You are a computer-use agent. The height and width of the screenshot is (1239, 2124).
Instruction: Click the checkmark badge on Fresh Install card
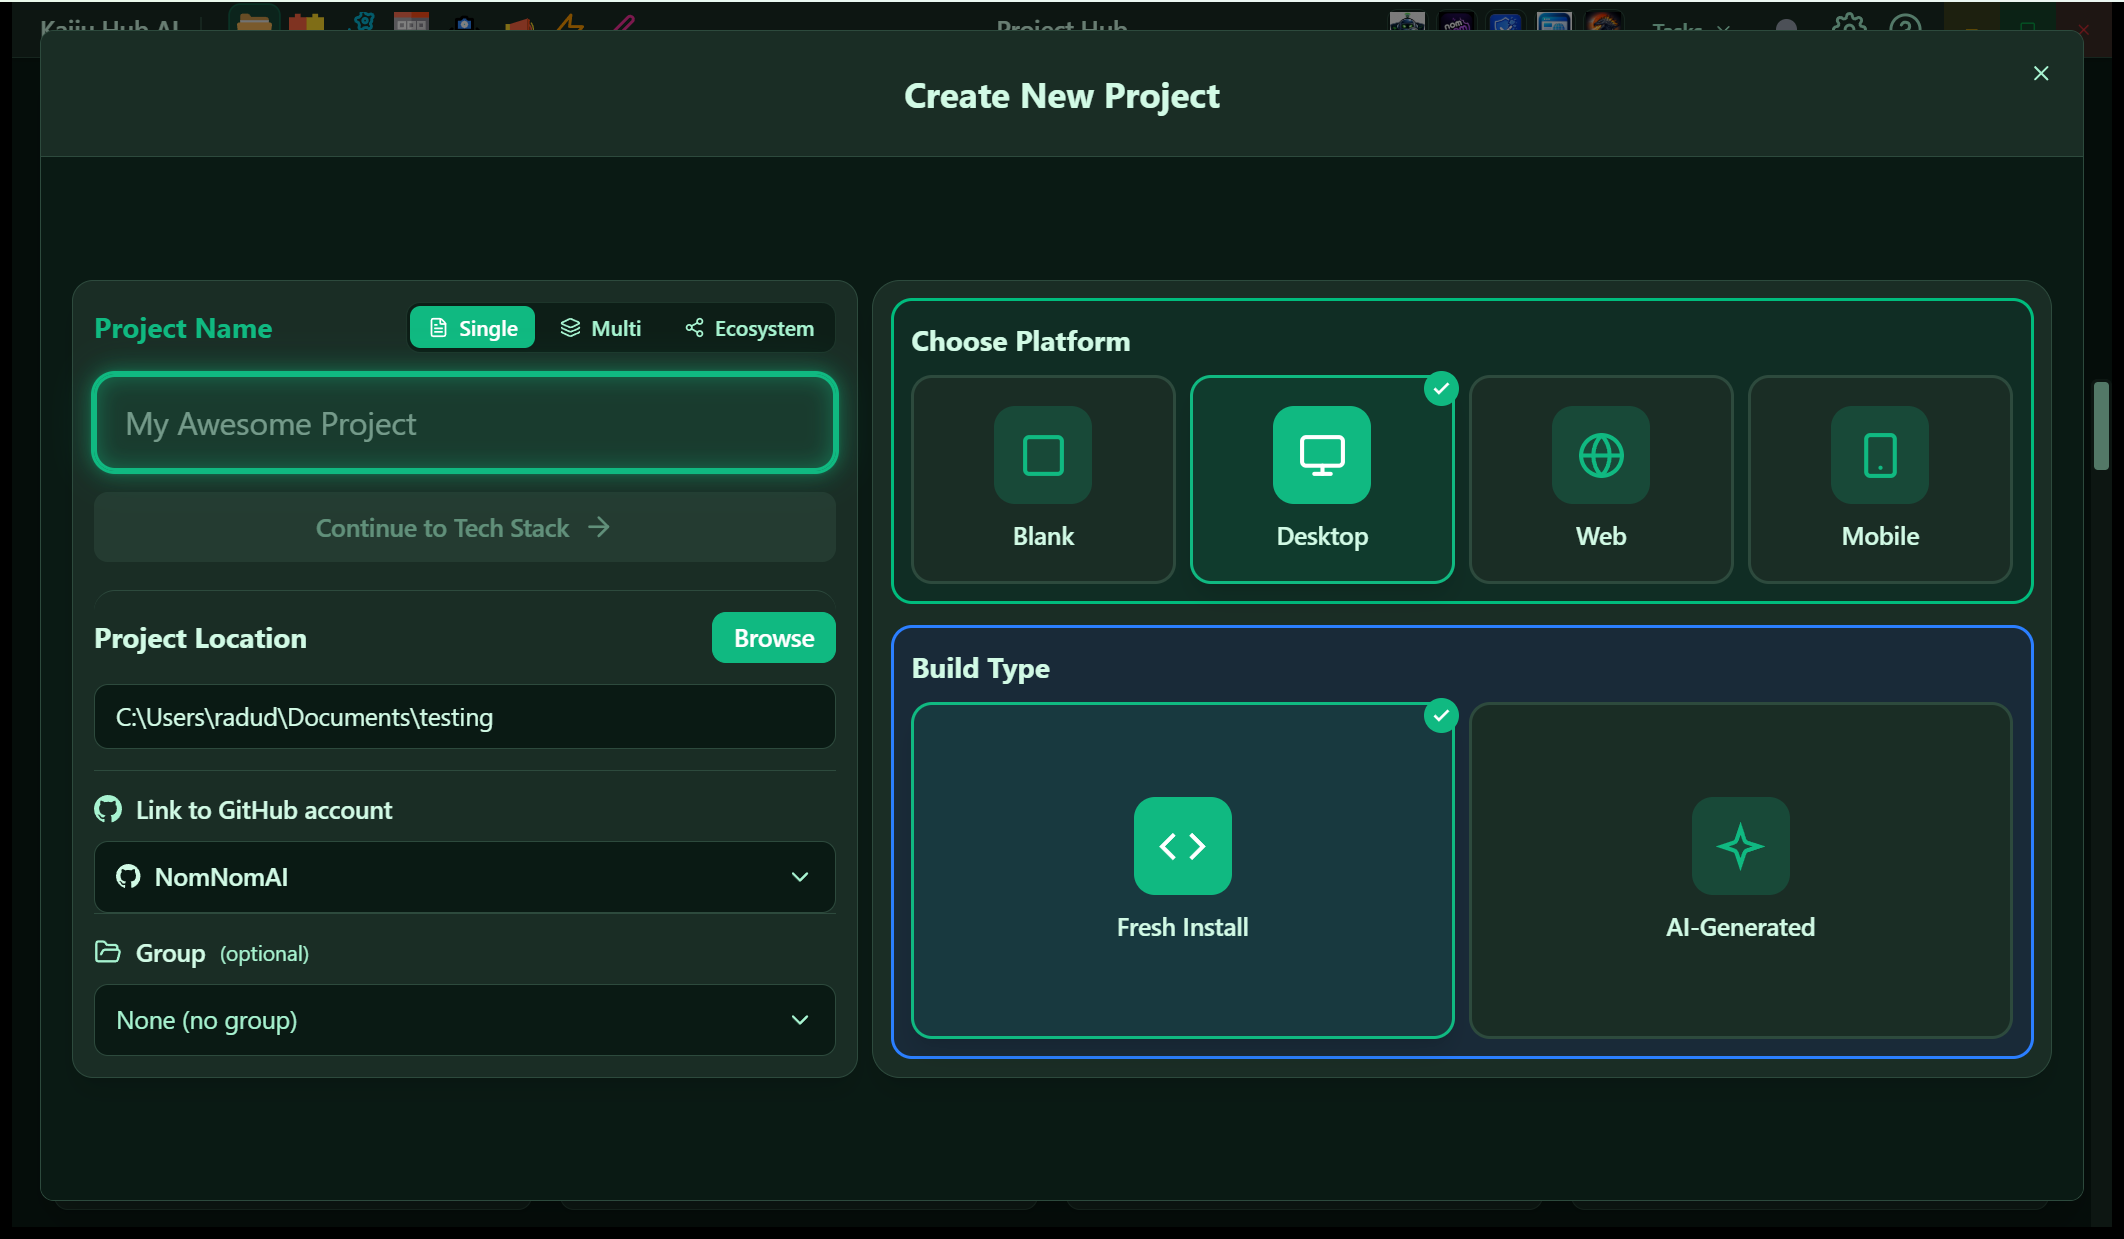click(1441, 715)
